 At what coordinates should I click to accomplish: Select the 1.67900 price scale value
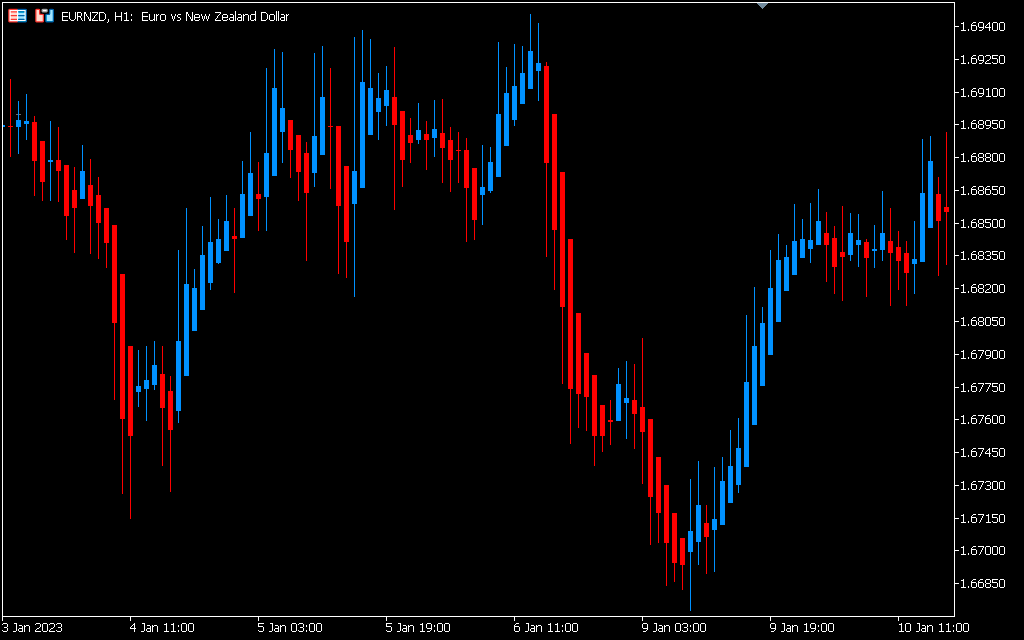tap(982, 354)
